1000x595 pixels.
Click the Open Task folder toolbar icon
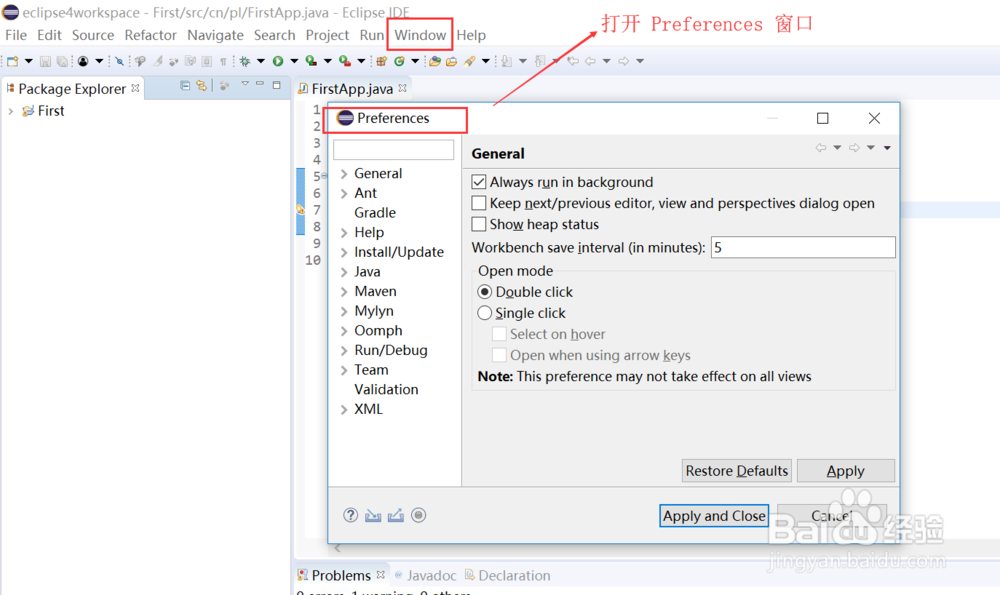[452, 61]
